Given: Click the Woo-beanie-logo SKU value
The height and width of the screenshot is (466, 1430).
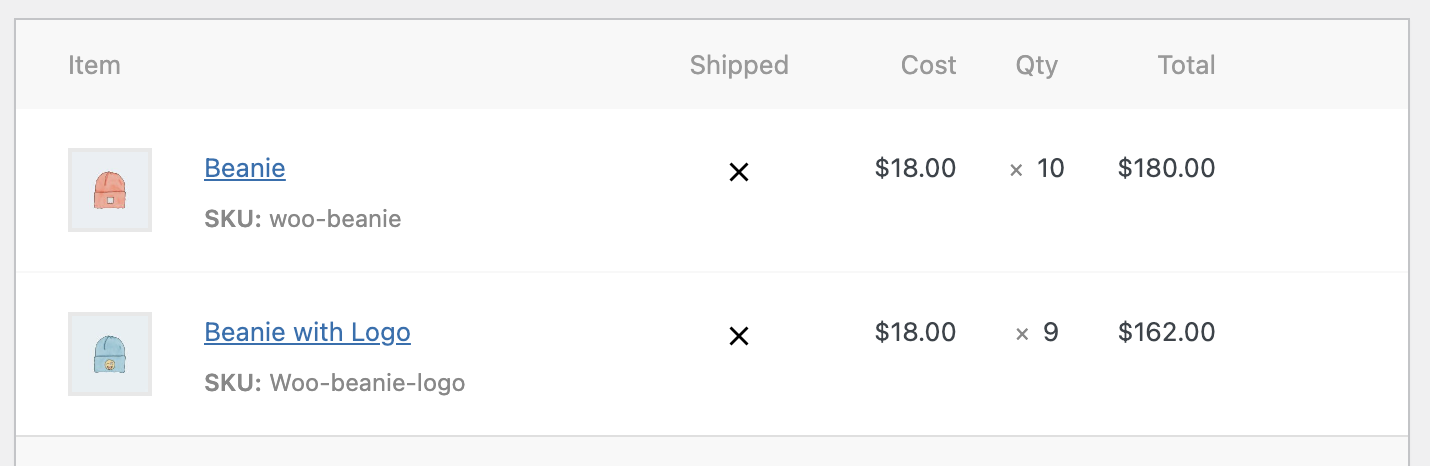Looking at the screenshot, I should 367,383.
